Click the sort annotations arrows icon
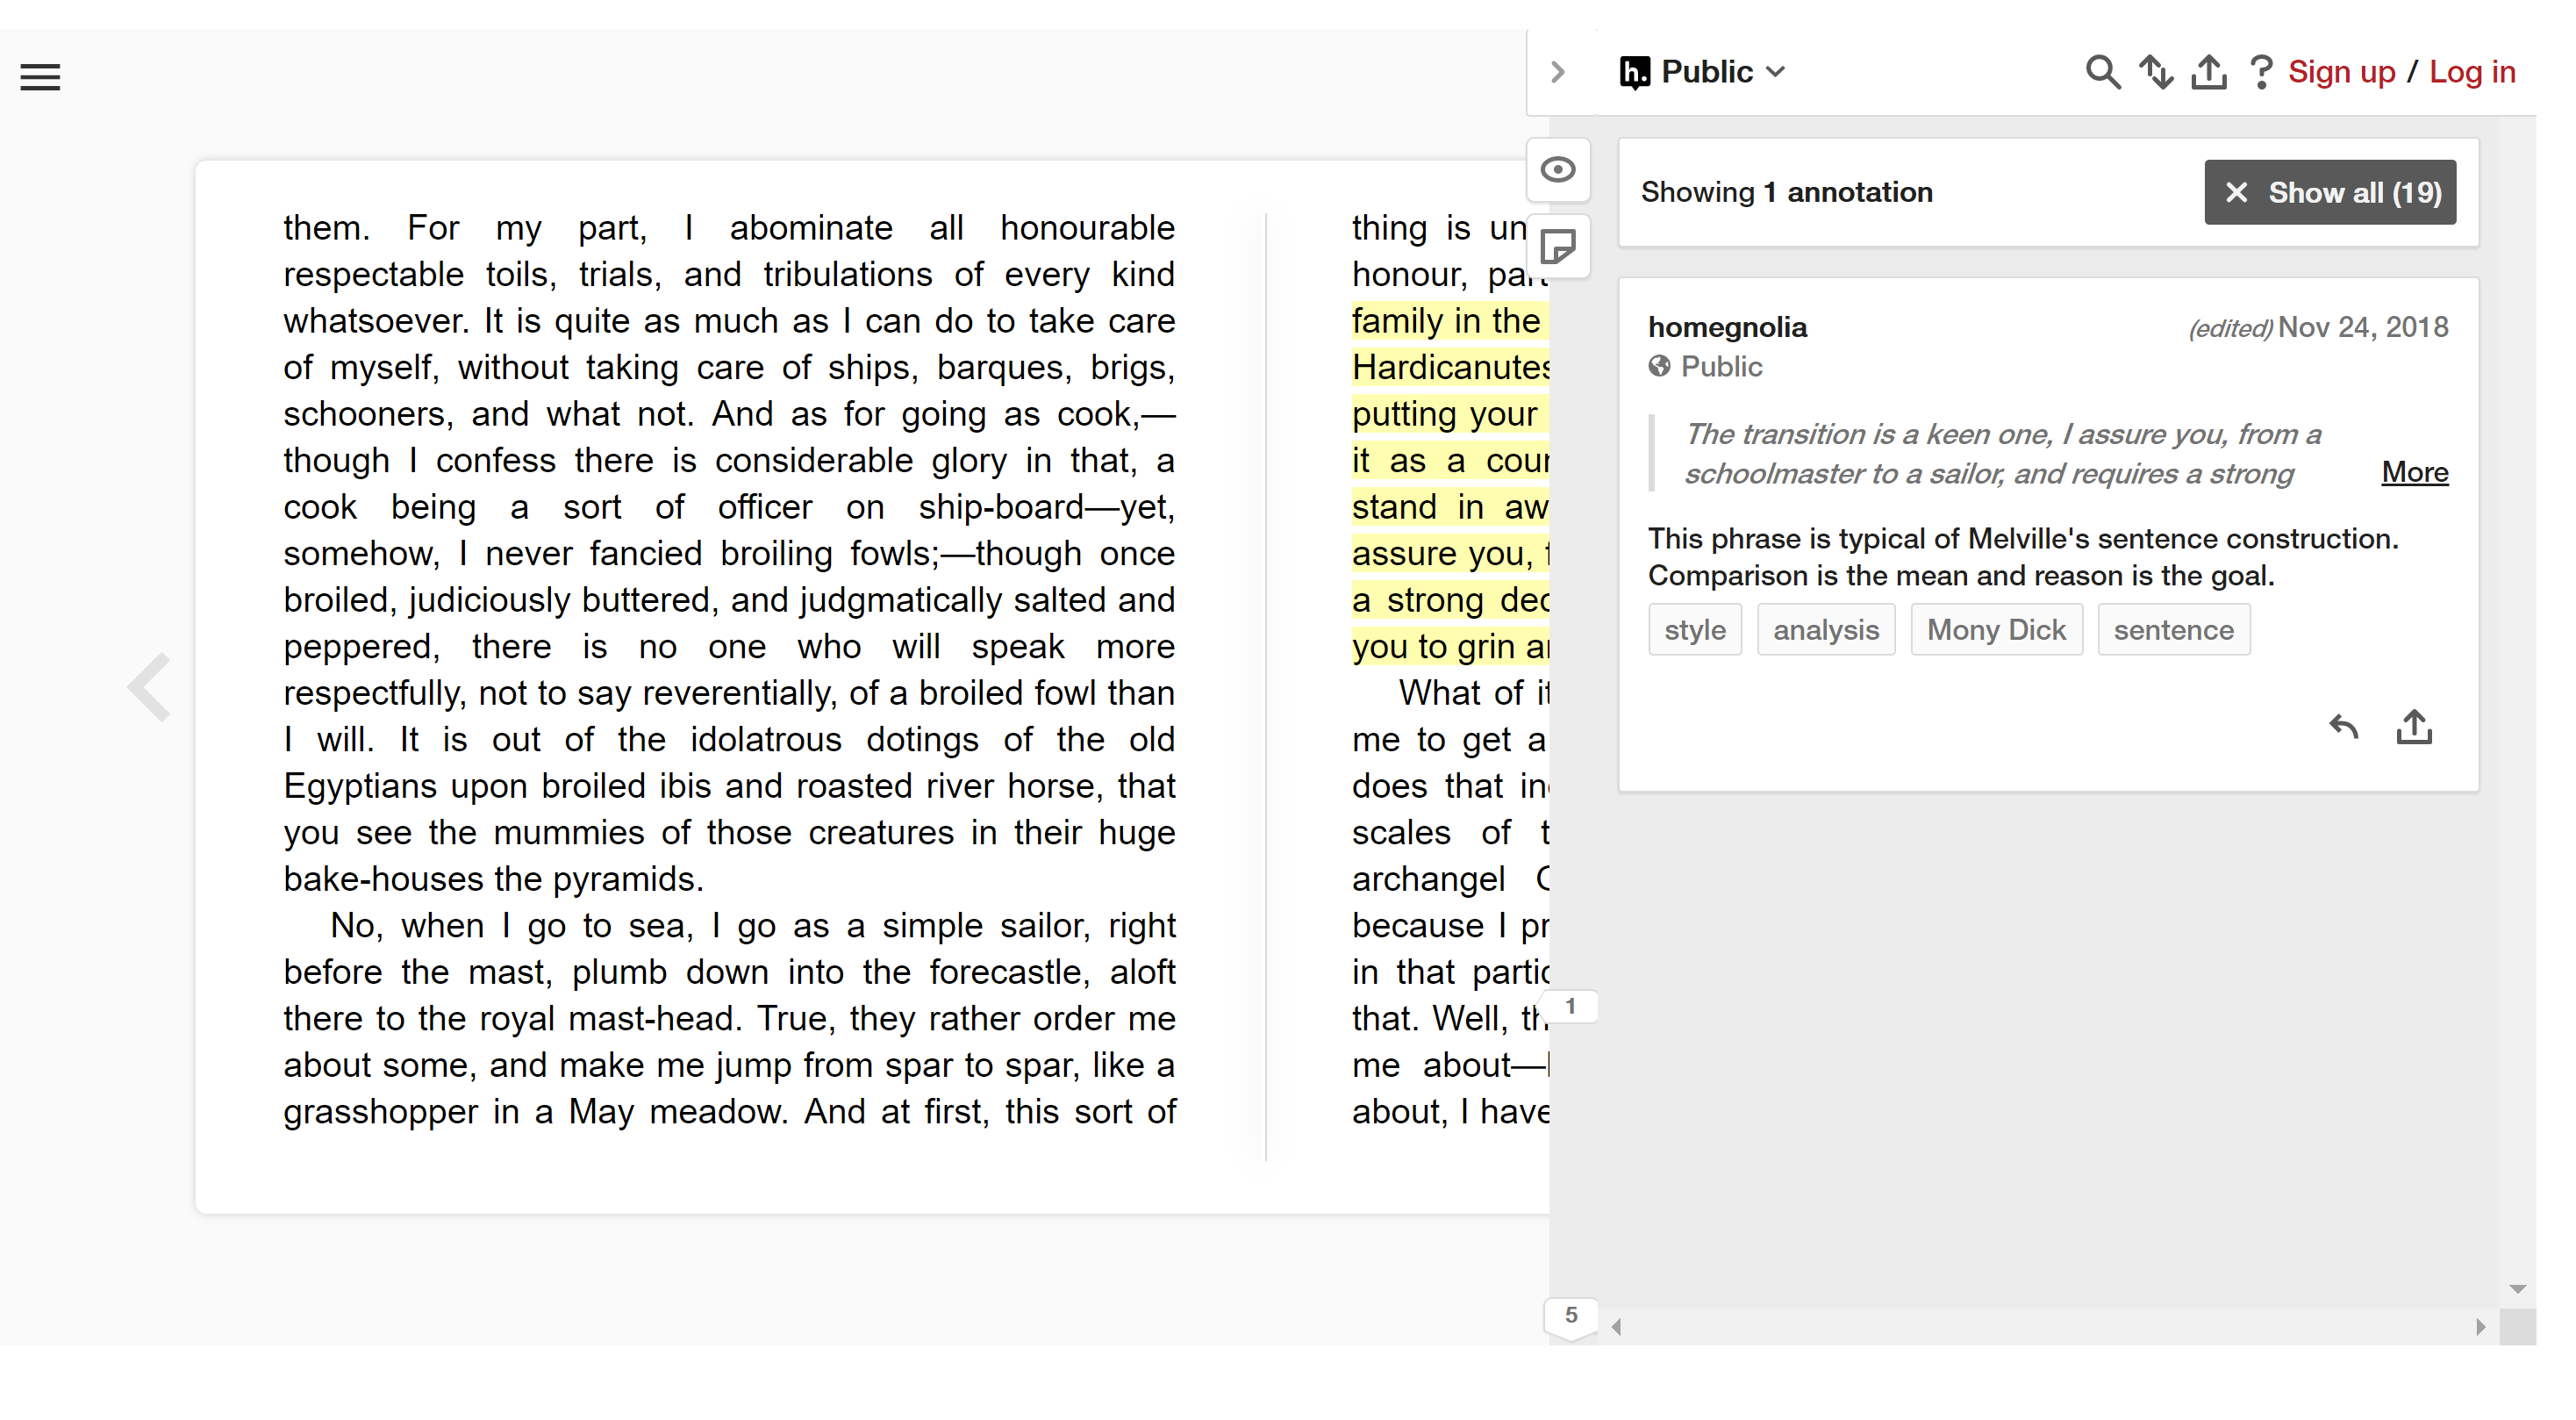Screen dimensions: 2576x1420 (2155, 72)
